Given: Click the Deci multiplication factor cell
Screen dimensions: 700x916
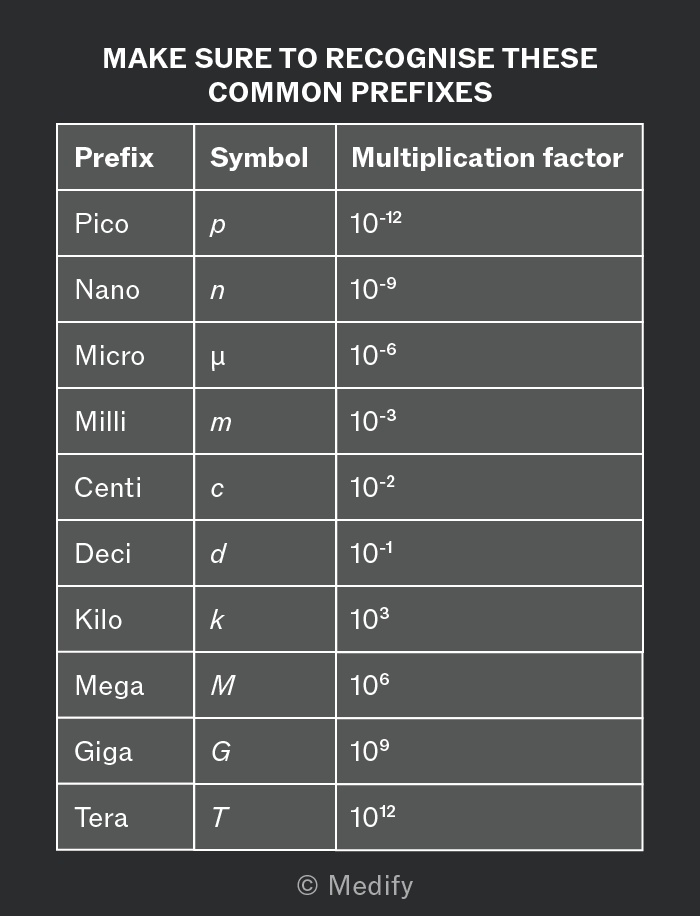Looking at the screenshot, I should (x=490, y=553).
